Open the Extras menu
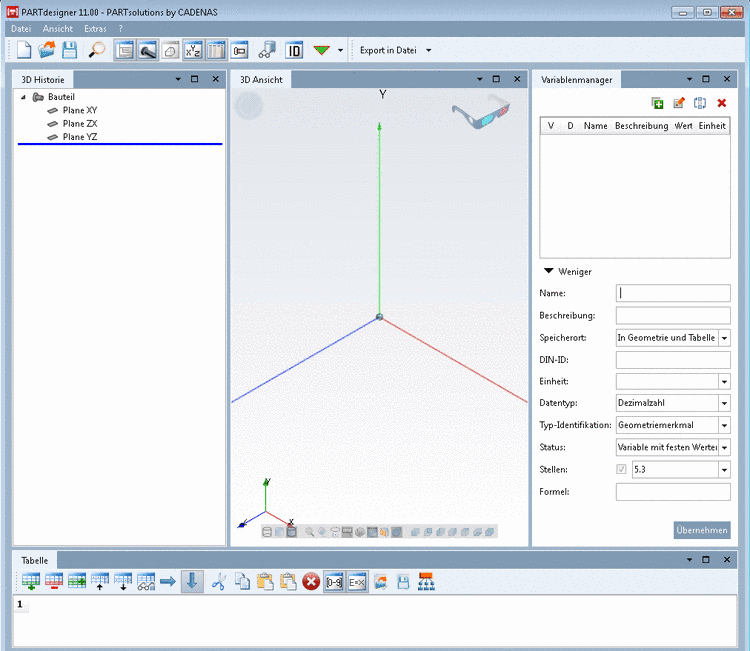 [95, 29]
